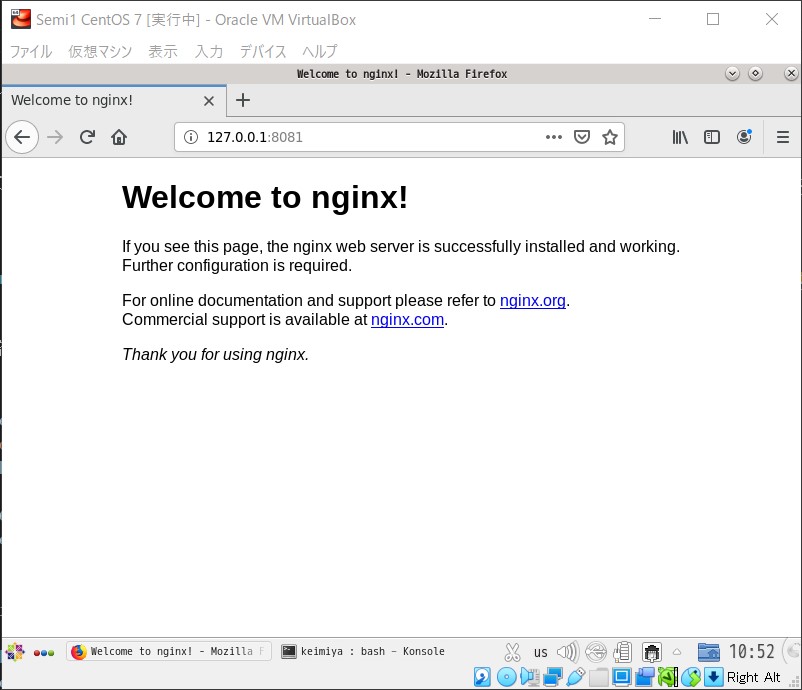The height and width of the screenshot is (690, 802).
Task: Select the Welcome to nginx! tab
Action: tap(114, 100)
